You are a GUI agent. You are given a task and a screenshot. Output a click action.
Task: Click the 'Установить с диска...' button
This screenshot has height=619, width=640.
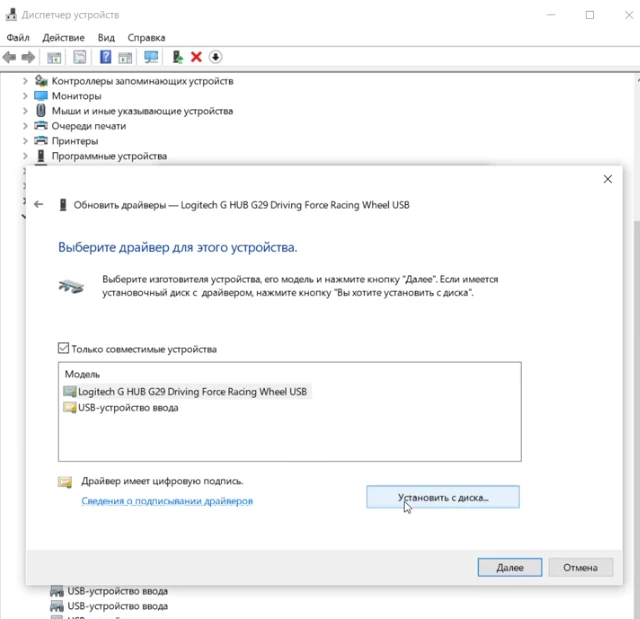[443, 496]
